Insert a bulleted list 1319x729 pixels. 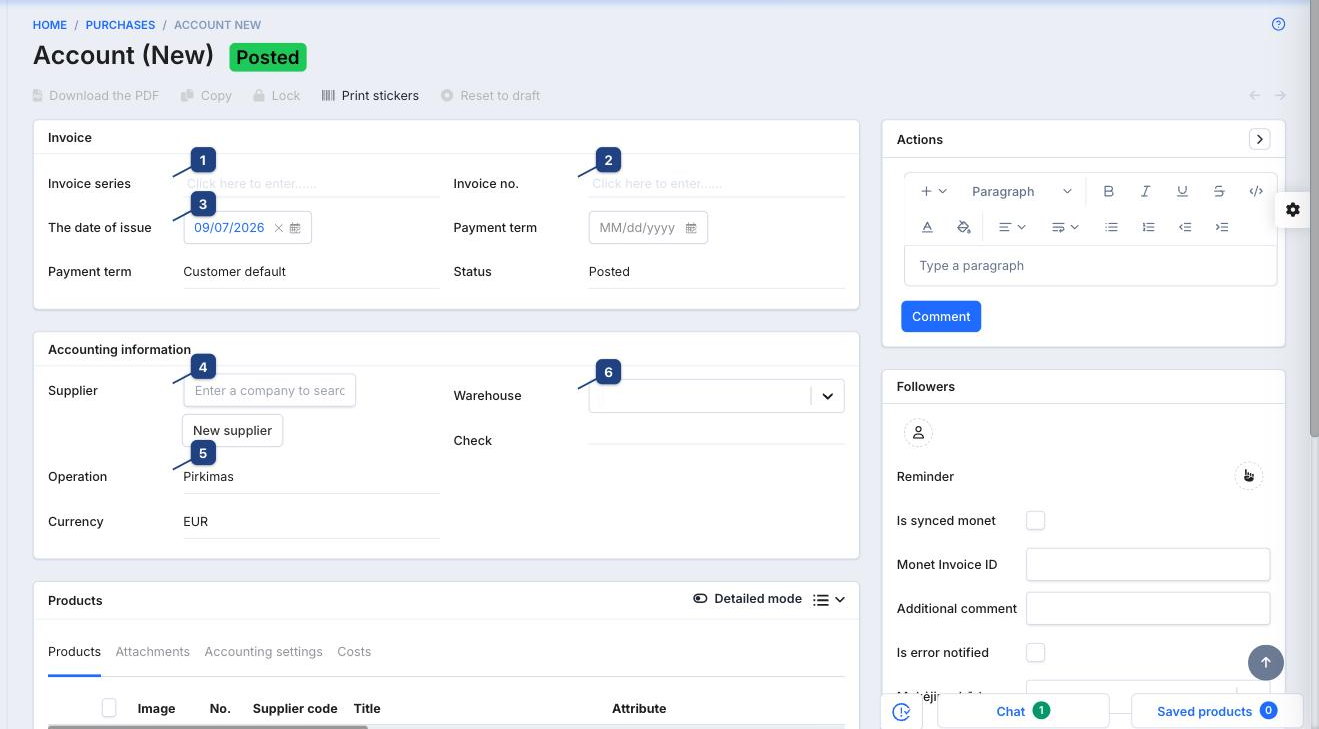[1111, 227]
